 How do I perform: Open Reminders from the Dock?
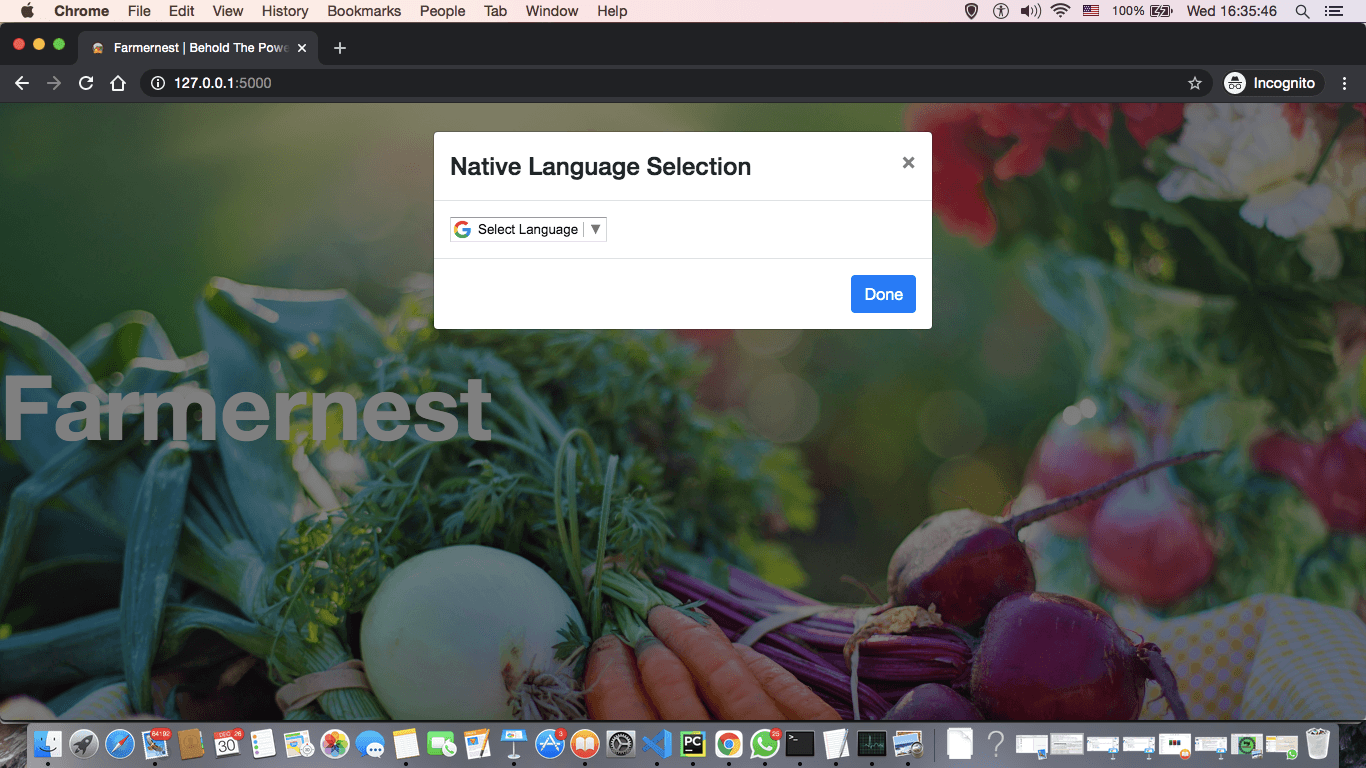[x=263, y=743]
